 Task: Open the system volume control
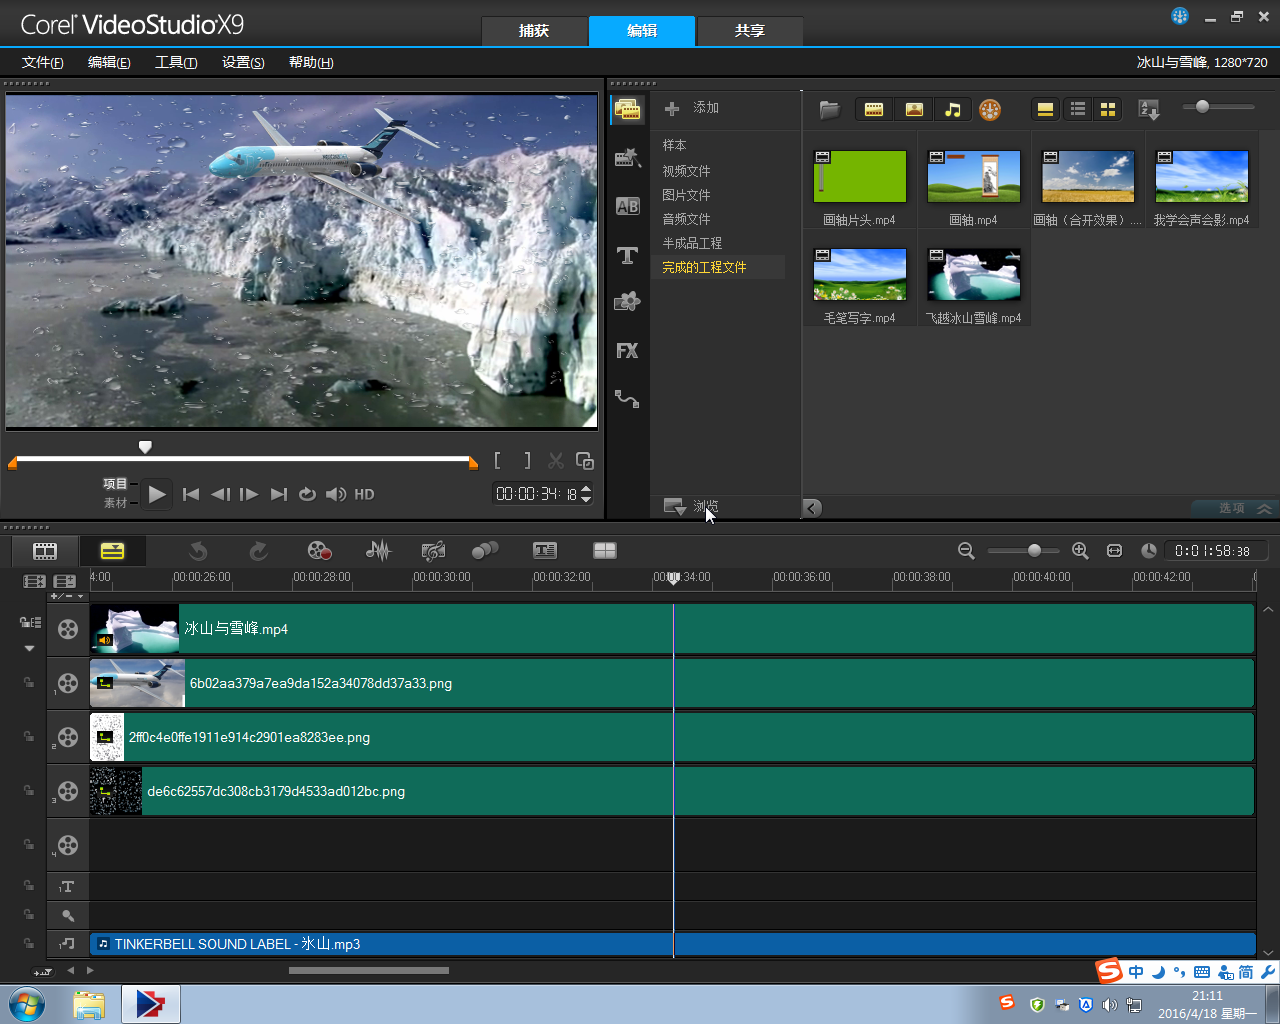(1110, 1004)
